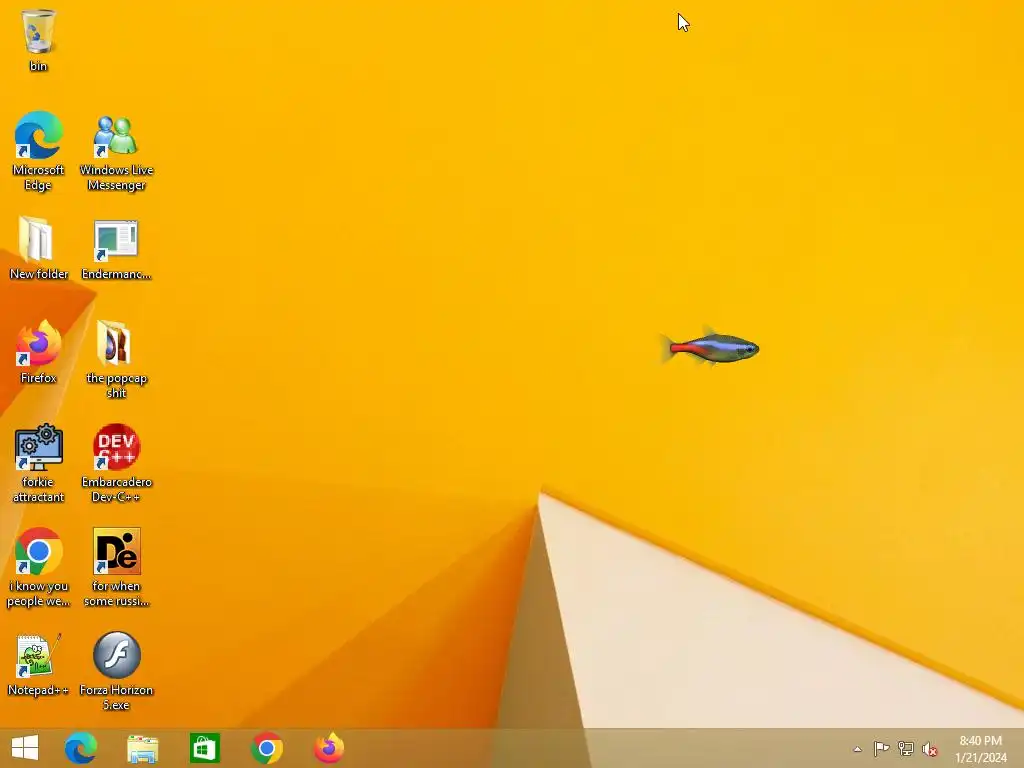Select the Endermanc... desktop shortcut

click(116, 248)
